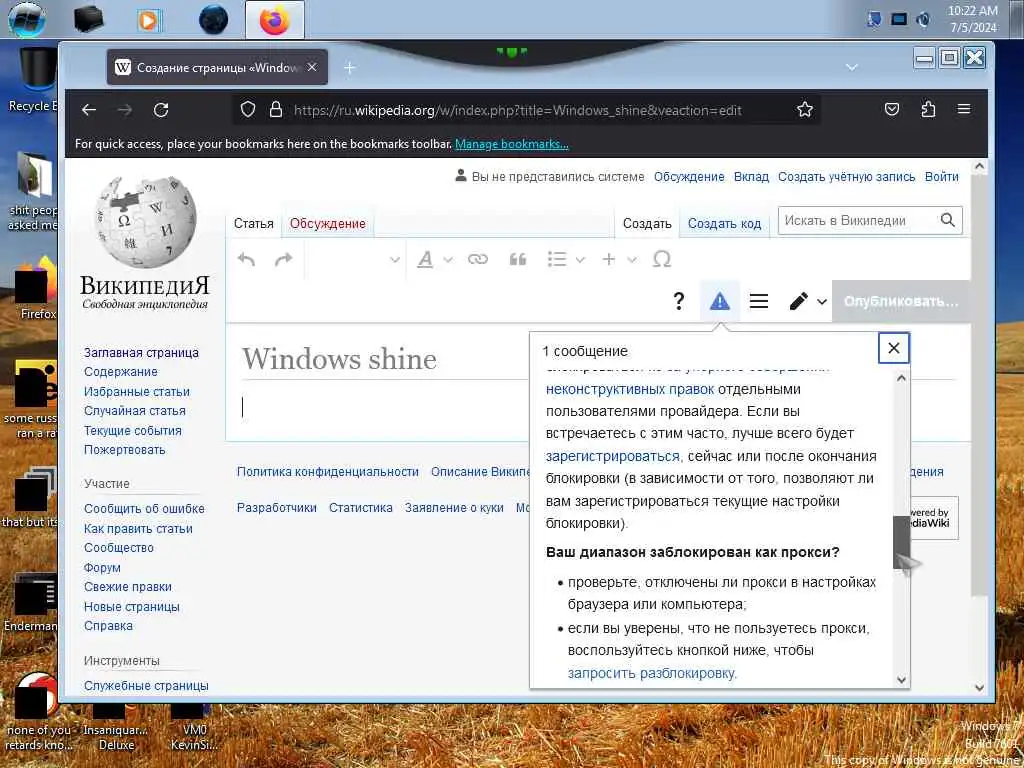Click the notice popup scroll up arrow
The width and height of the screenshot is (1024, 768).
[902, 378]
